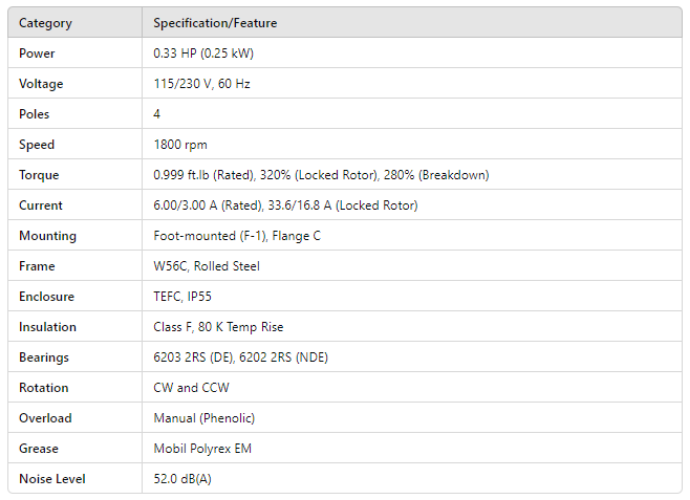Click the 52.0 dB(A) noise level value
This screenshot has width=690, height=500.
[182, 479]
